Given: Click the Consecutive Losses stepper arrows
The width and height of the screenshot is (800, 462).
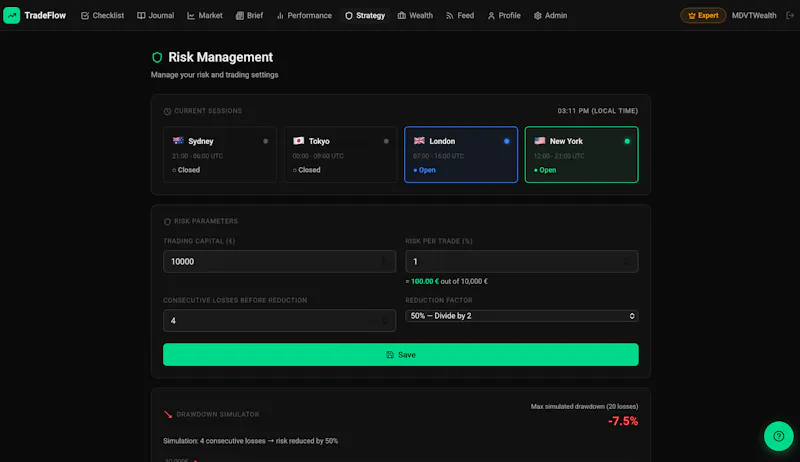Looking at the screenshot, I should [385, 321].
